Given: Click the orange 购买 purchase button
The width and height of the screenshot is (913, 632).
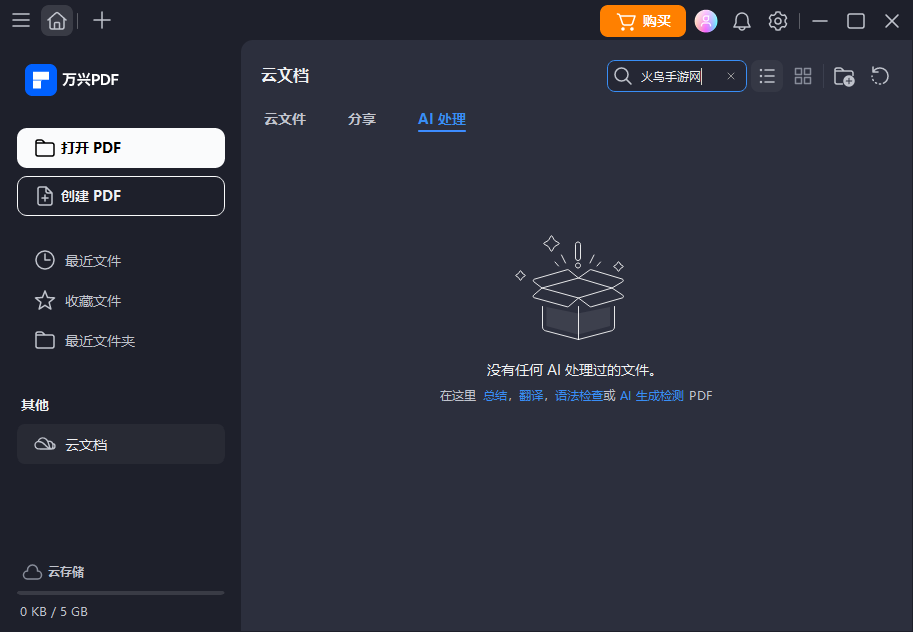Looking at the screenshot, I should (643, 21).
